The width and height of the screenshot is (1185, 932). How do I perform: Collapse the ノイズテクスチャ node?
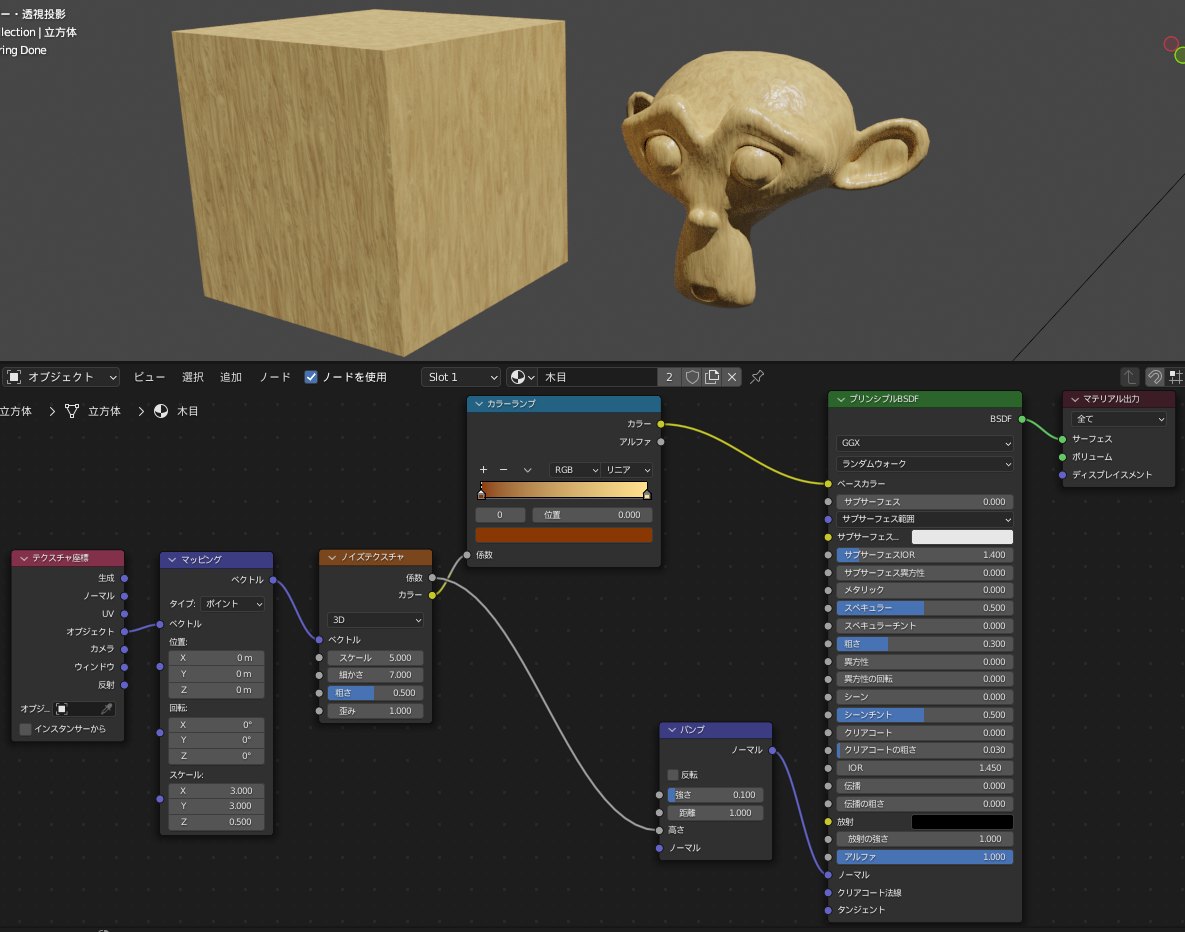[x=332, y=557]
